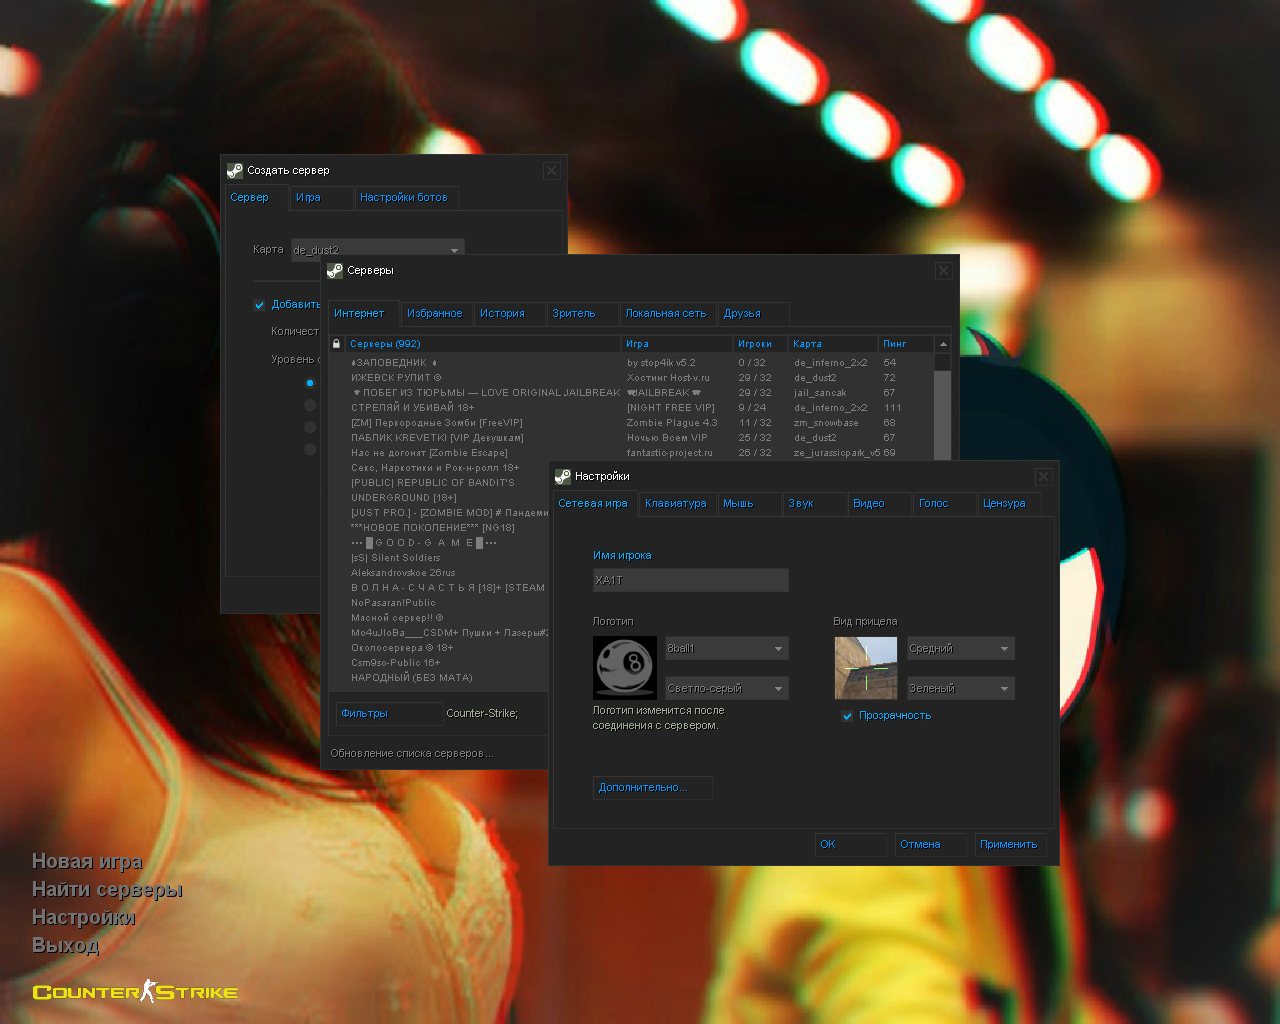Open the Светло-серый logo color dropdown
1280x1024 pixels.
point(726,689)
